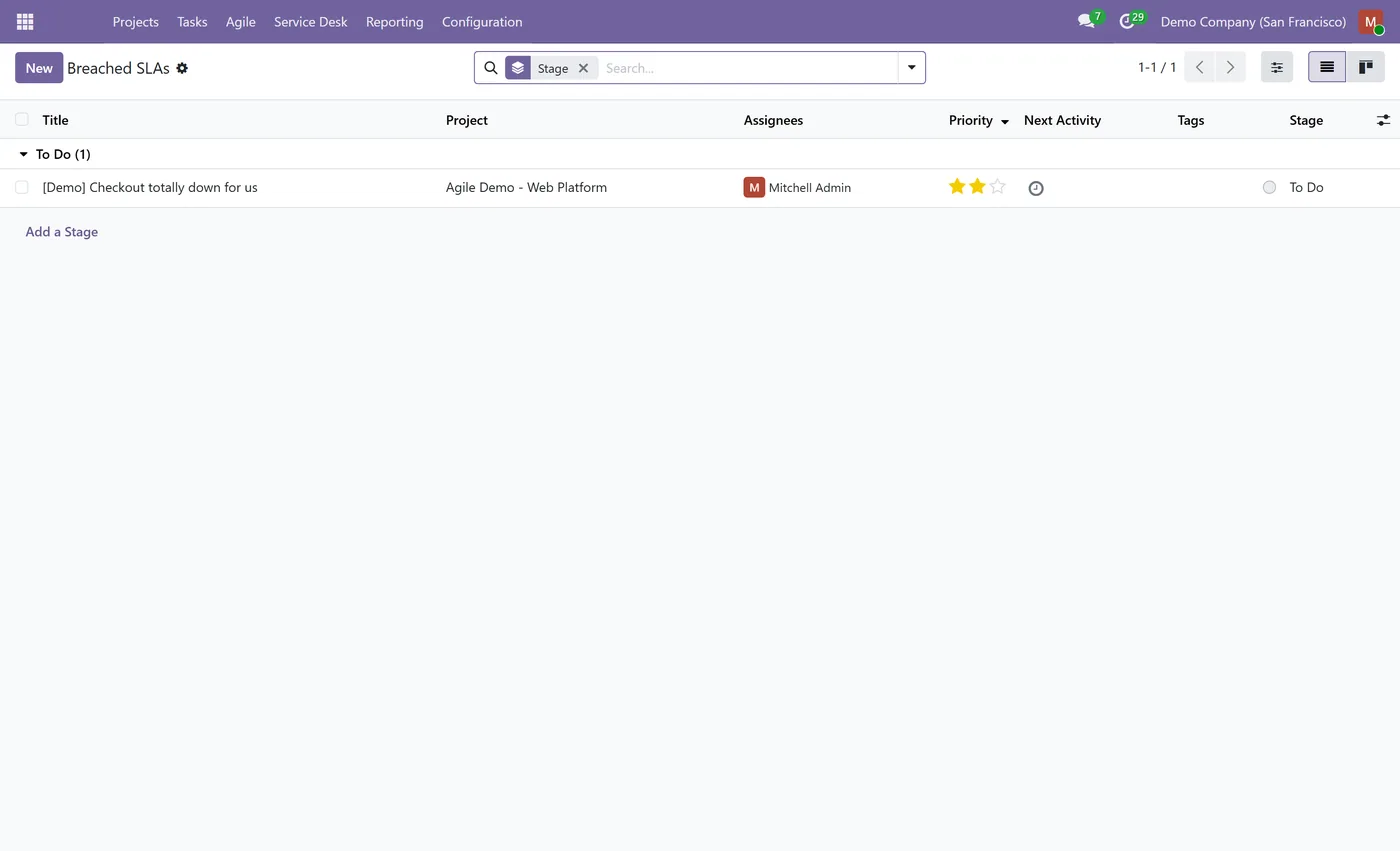Viewport: 1400px width, 851px height.
Task: Open the Service Desk menu
Action: coord(310,21)
